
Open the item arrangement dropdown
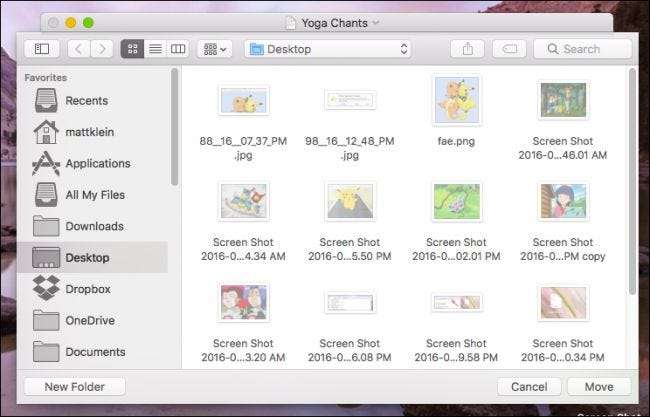[x=214, y=48]
